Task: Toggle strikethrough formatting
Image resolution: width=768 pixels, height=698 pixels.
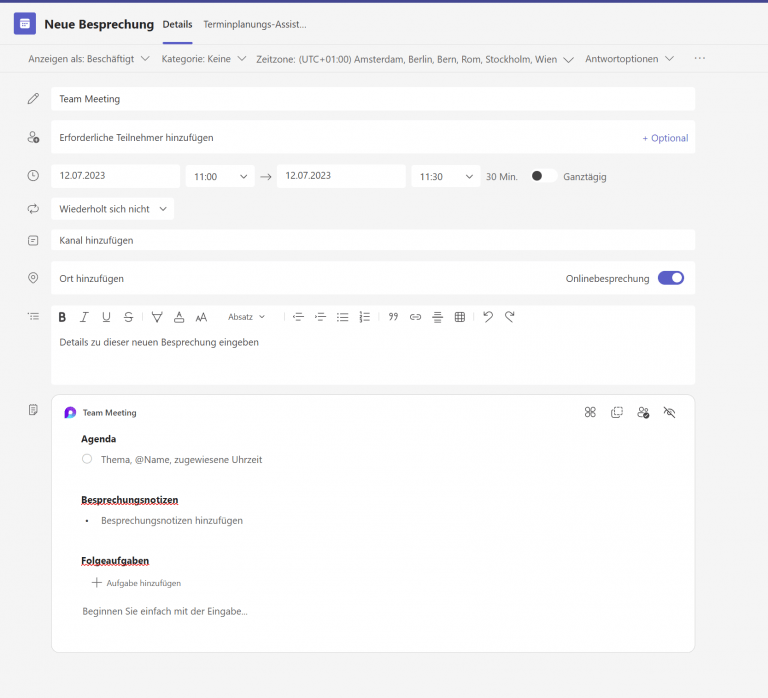Action: point(128,317)
